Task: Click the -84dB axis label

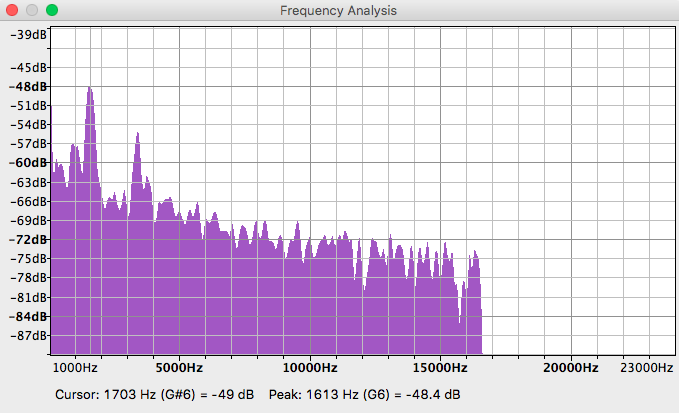Action: (28, 316)
